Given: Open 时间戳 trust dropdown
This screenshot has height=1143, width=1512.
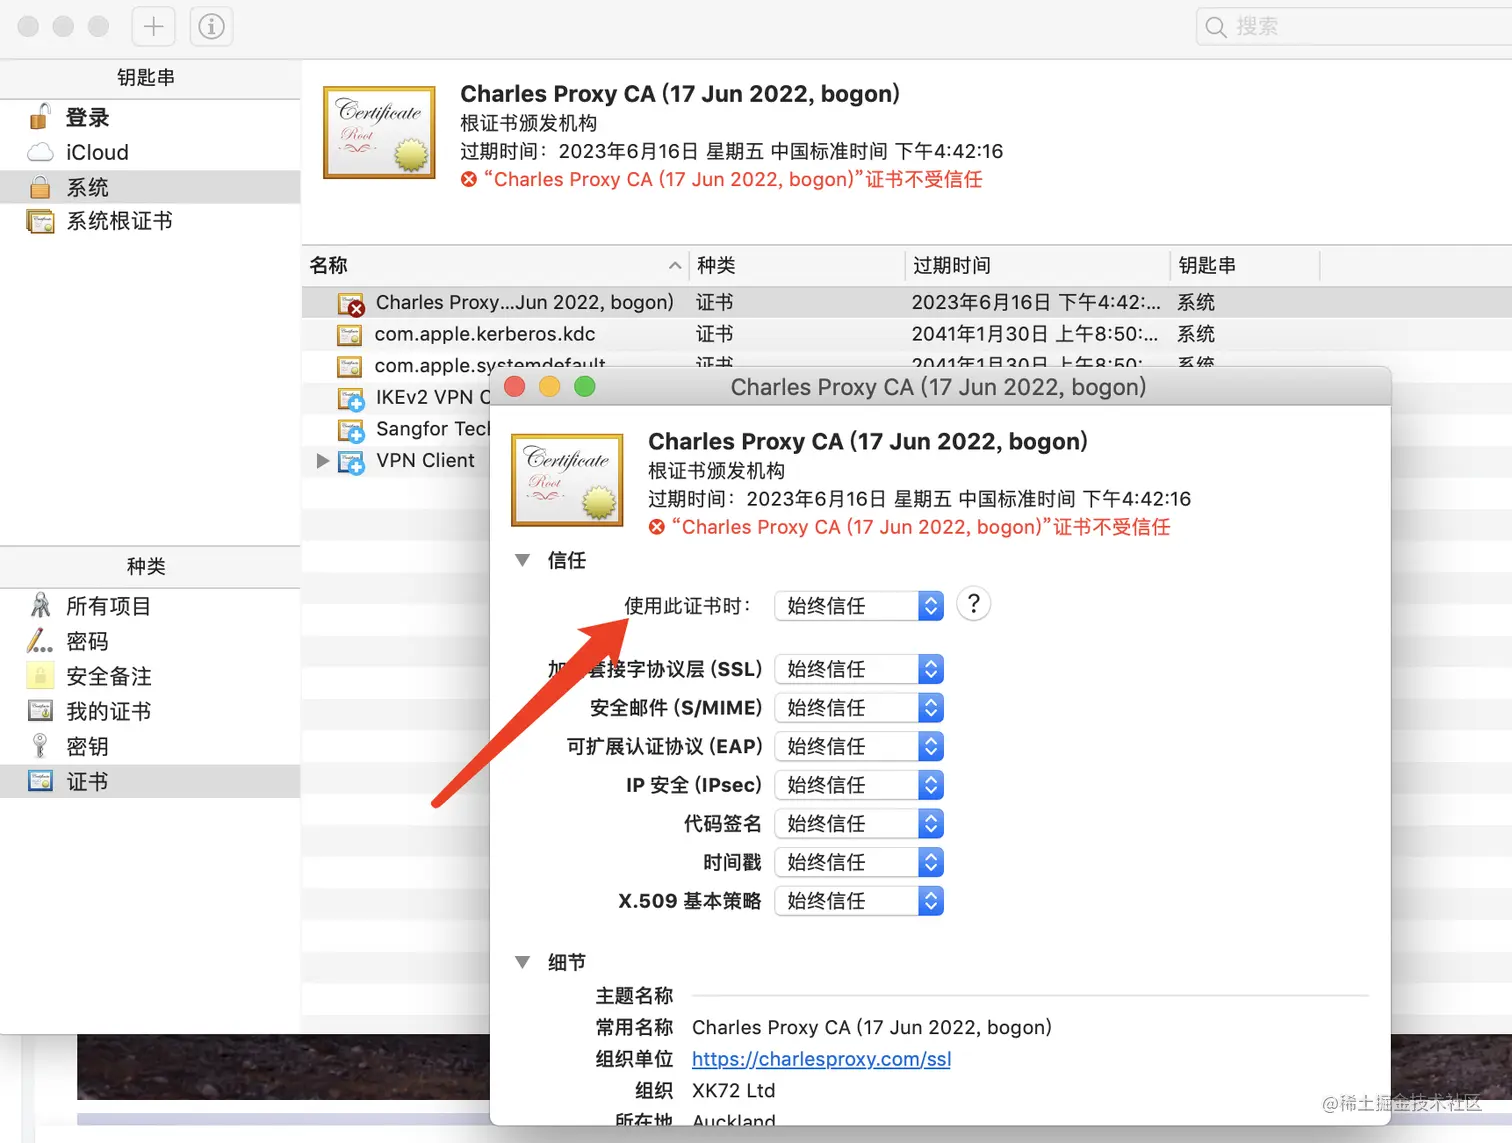Looking at the screenshot, I should [859, 862].
